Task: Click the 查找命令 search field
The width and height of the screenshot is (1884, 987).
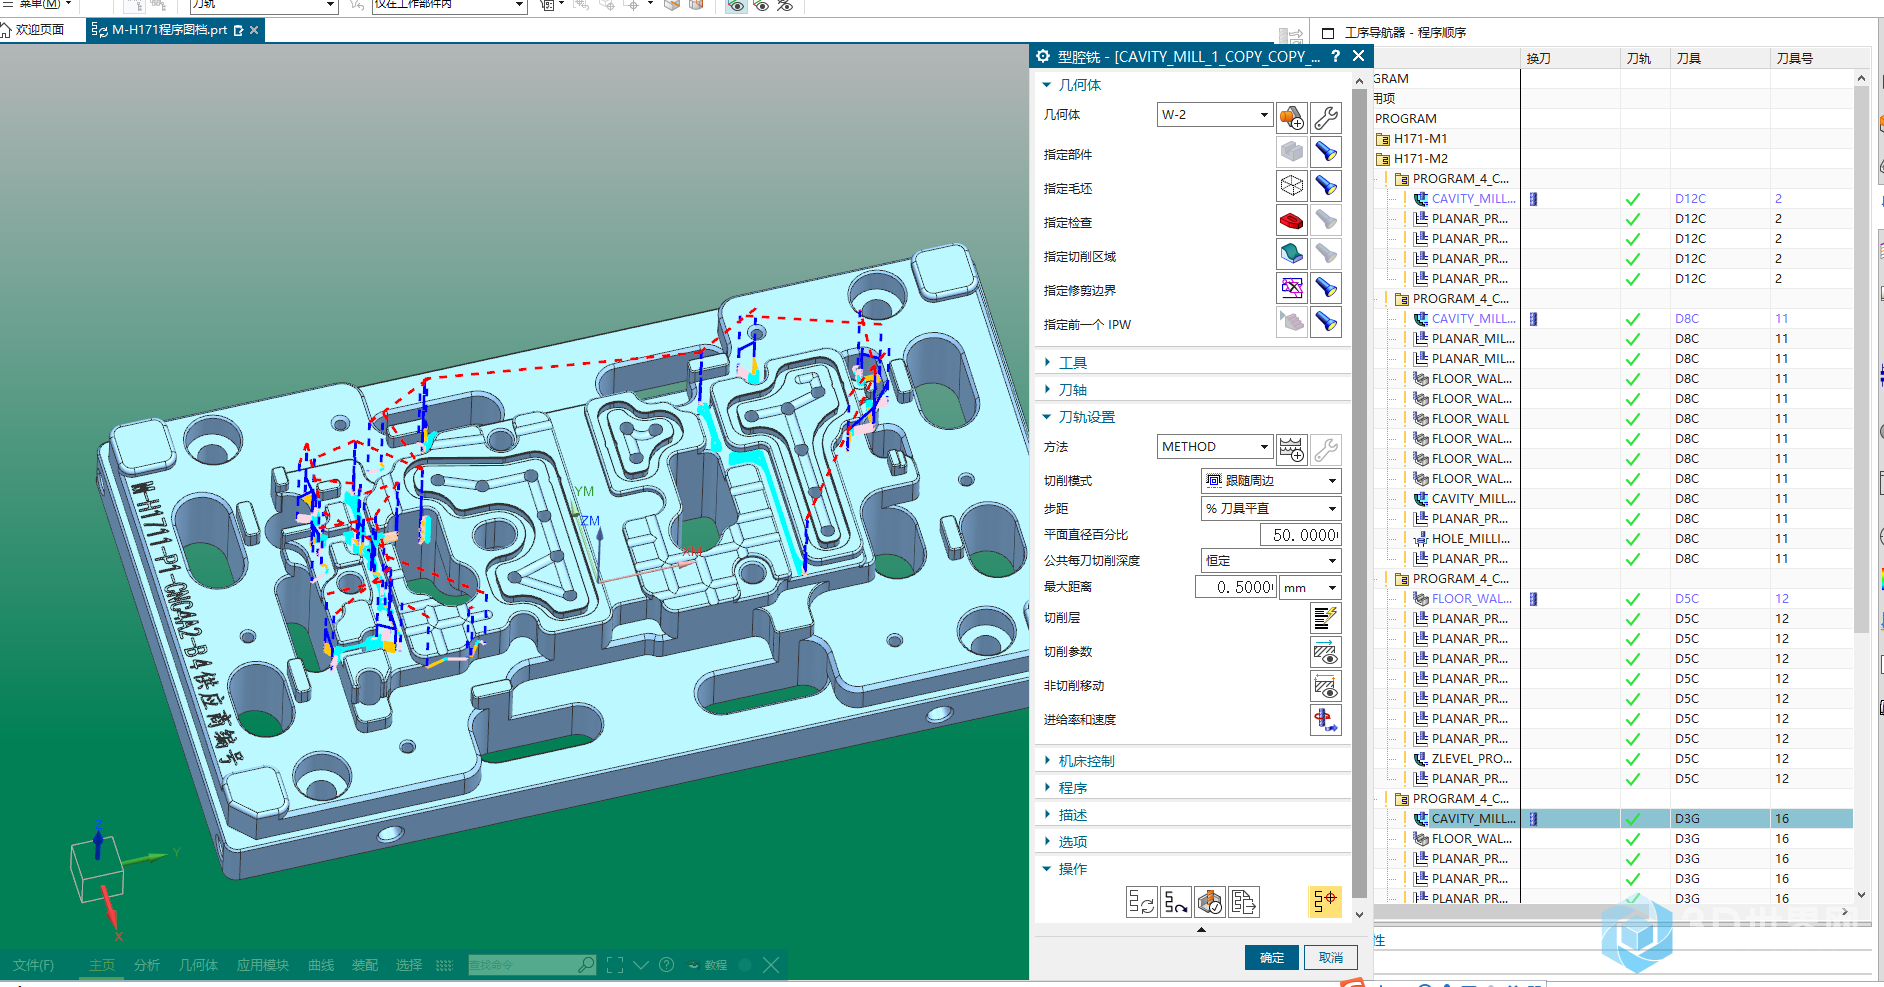Action: (521, 965)
